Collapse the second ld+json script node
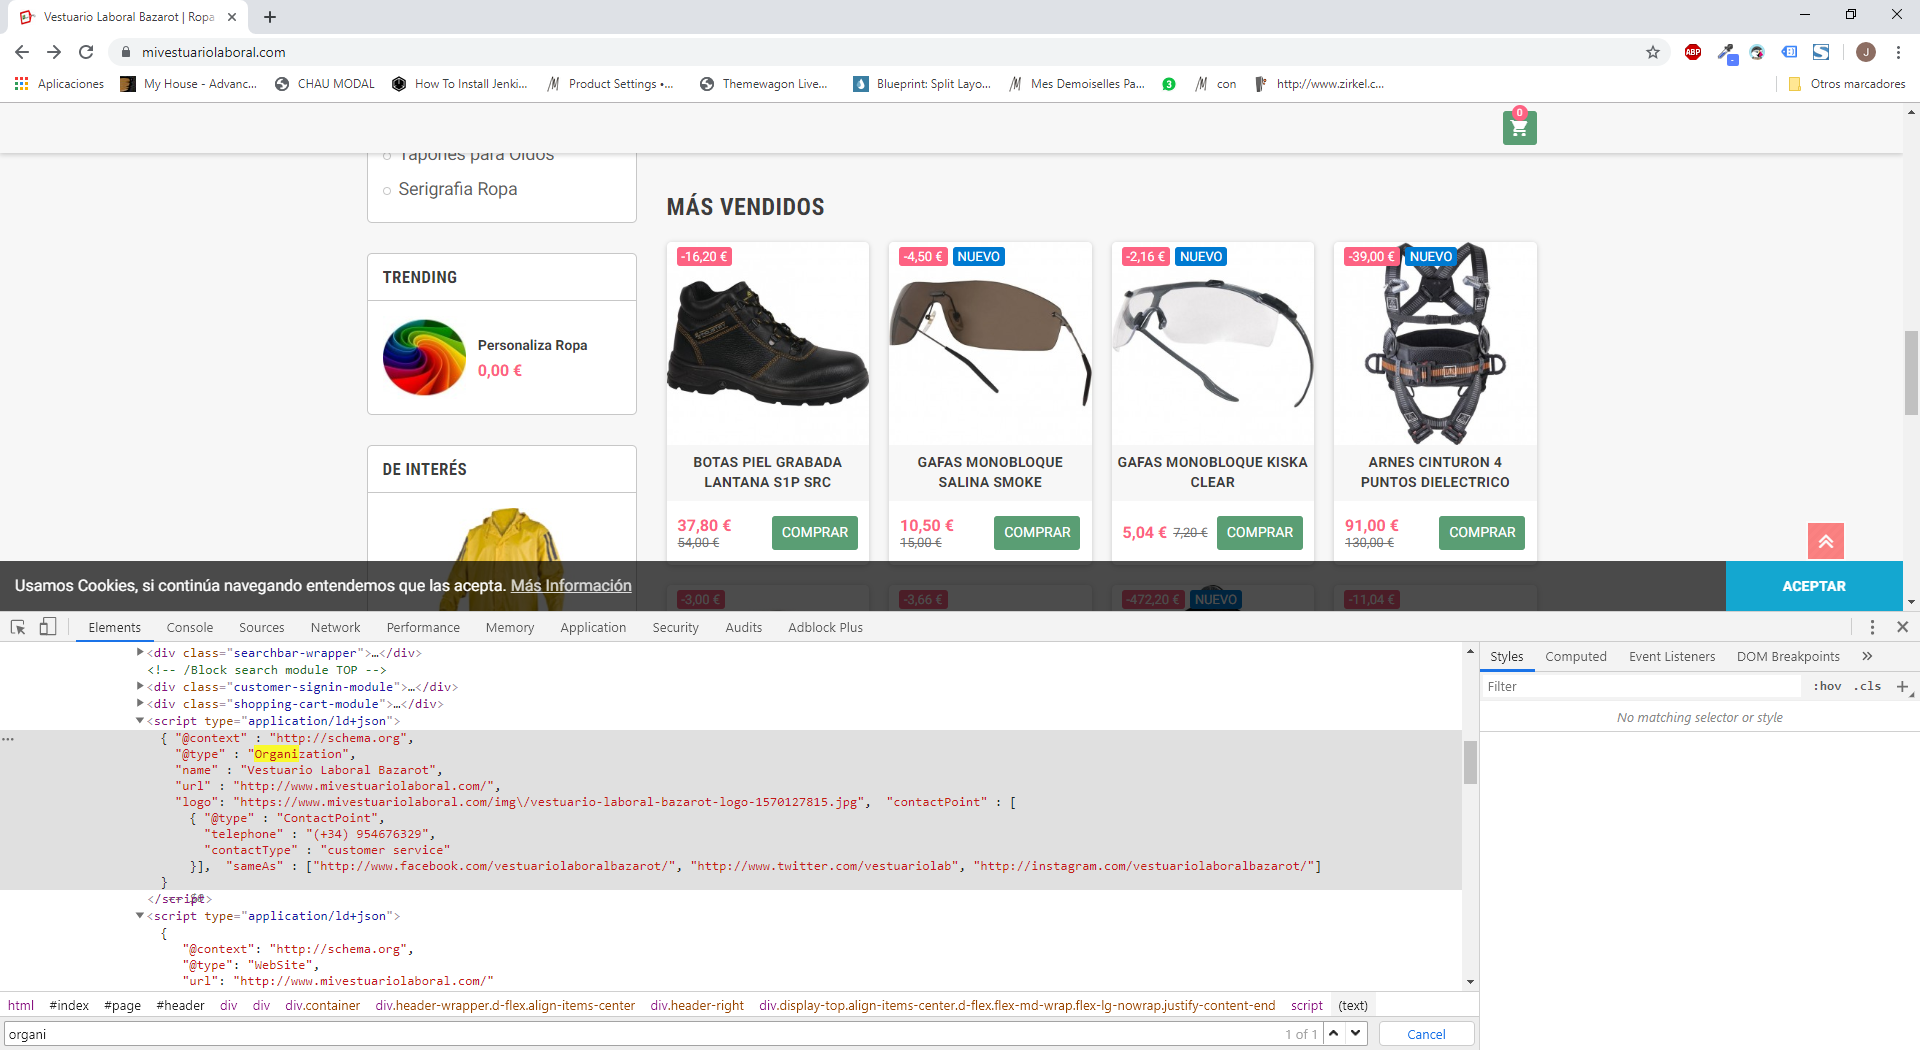The image size is (1920, 1050). pos(140,915)
